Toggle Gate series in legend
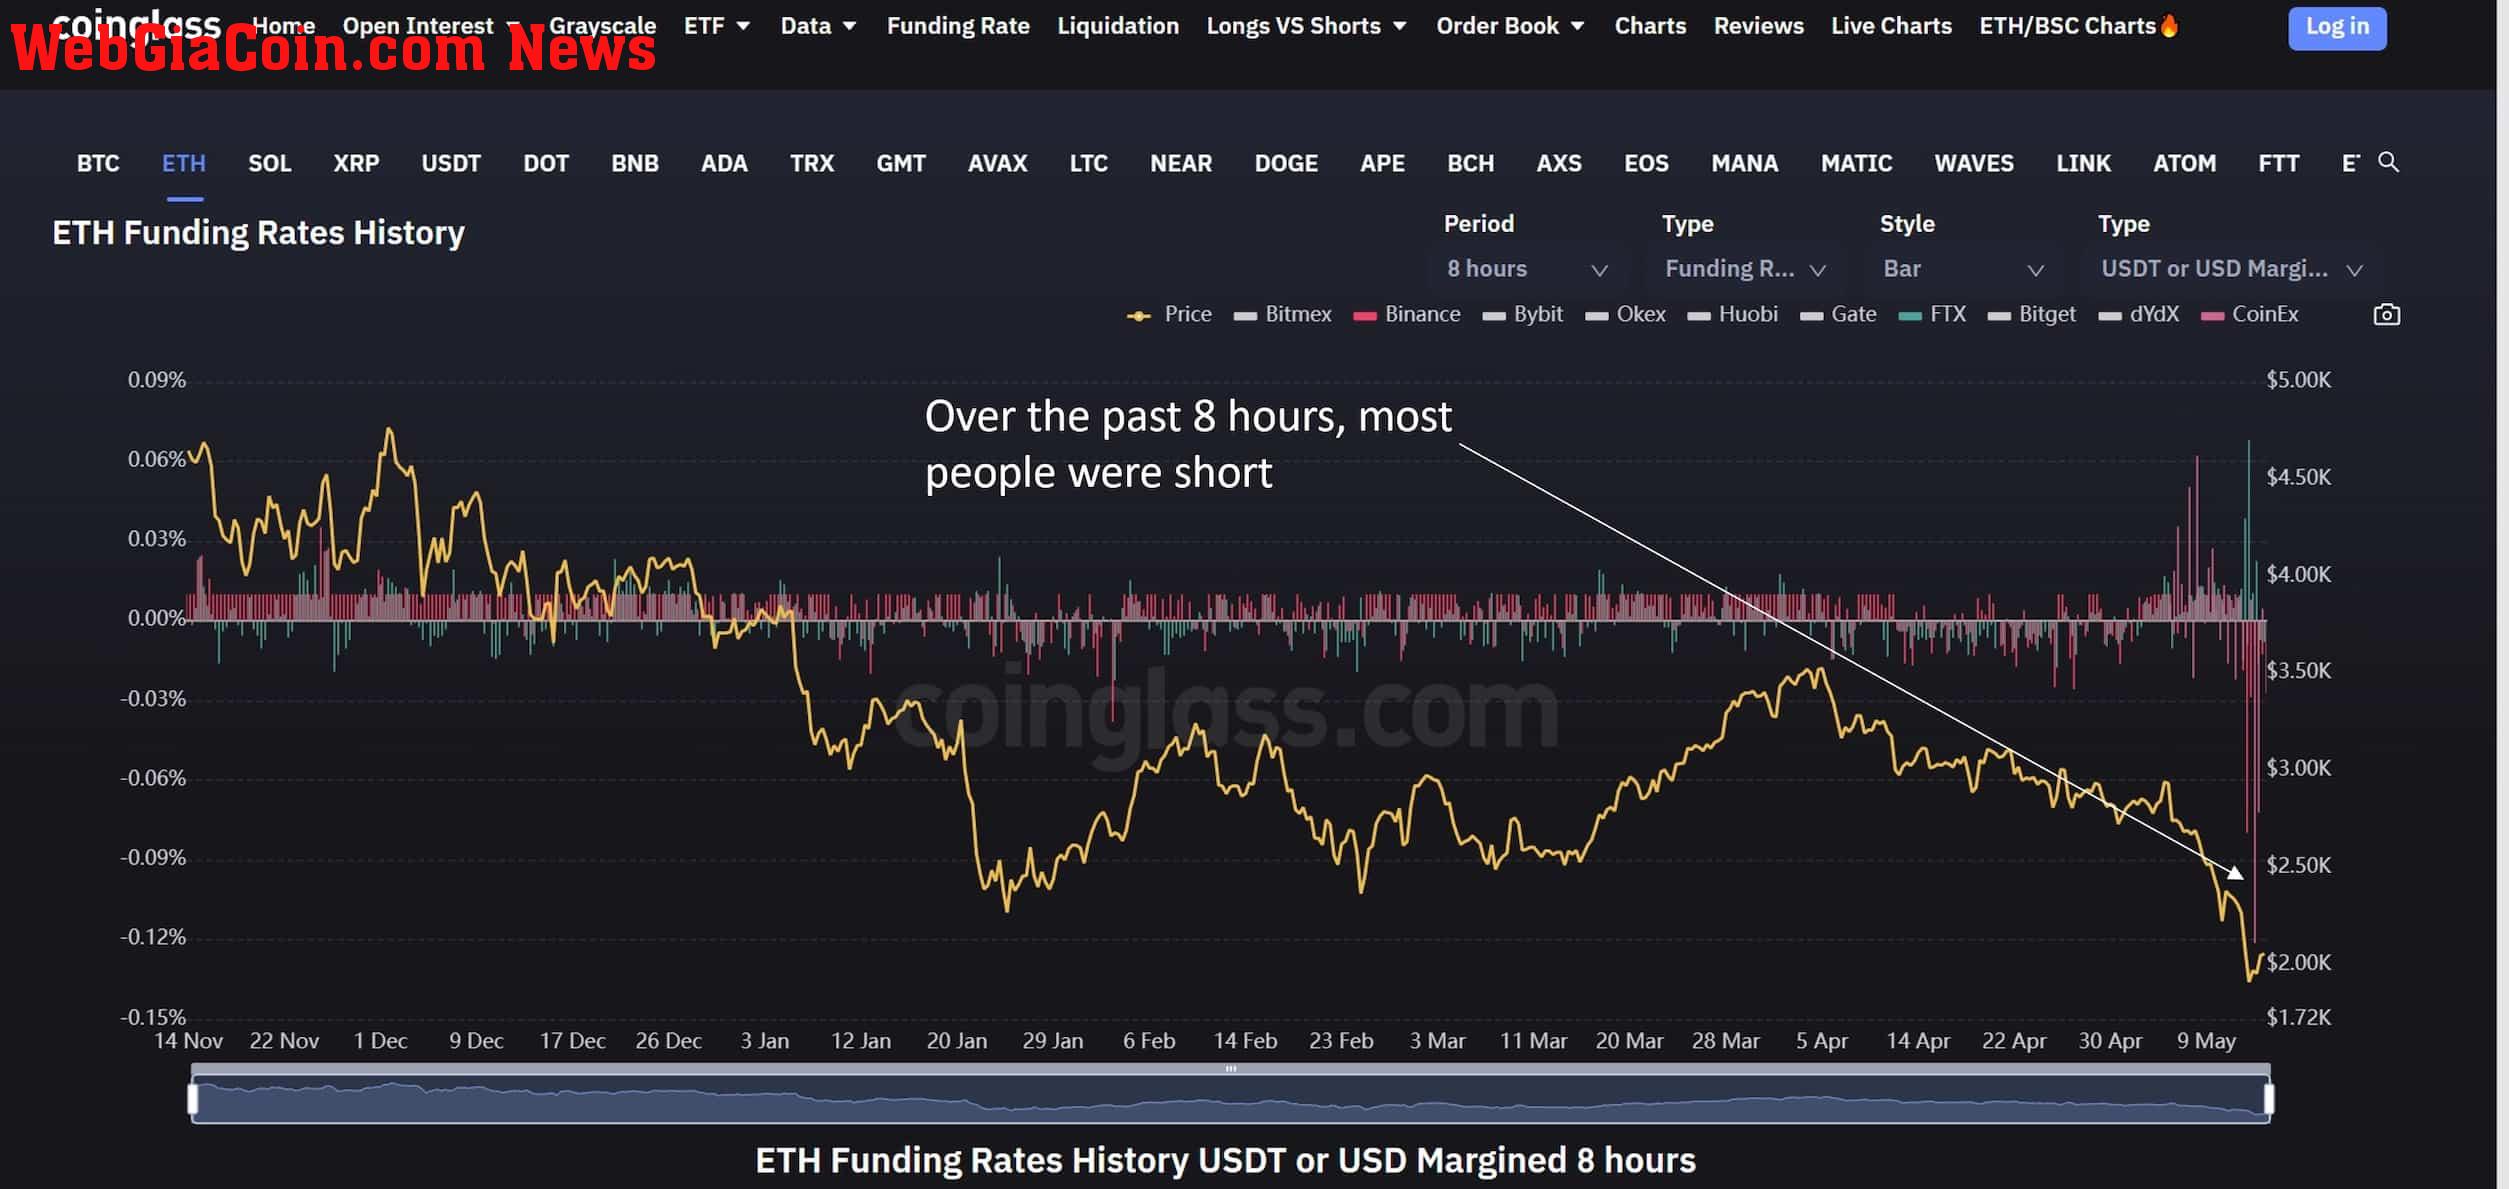Screen dimensions: 2509x1189 tap(1838, 314)
